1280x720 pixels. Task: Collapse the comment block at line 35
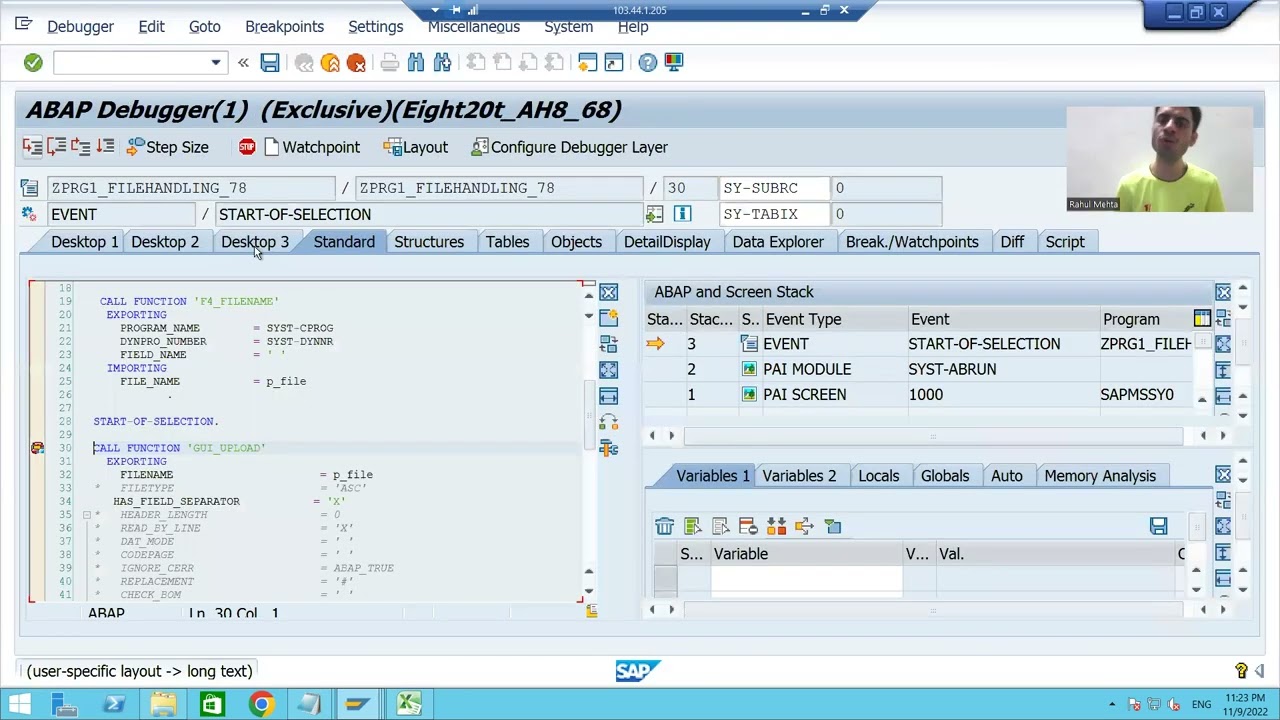click(x=86, y=515)
